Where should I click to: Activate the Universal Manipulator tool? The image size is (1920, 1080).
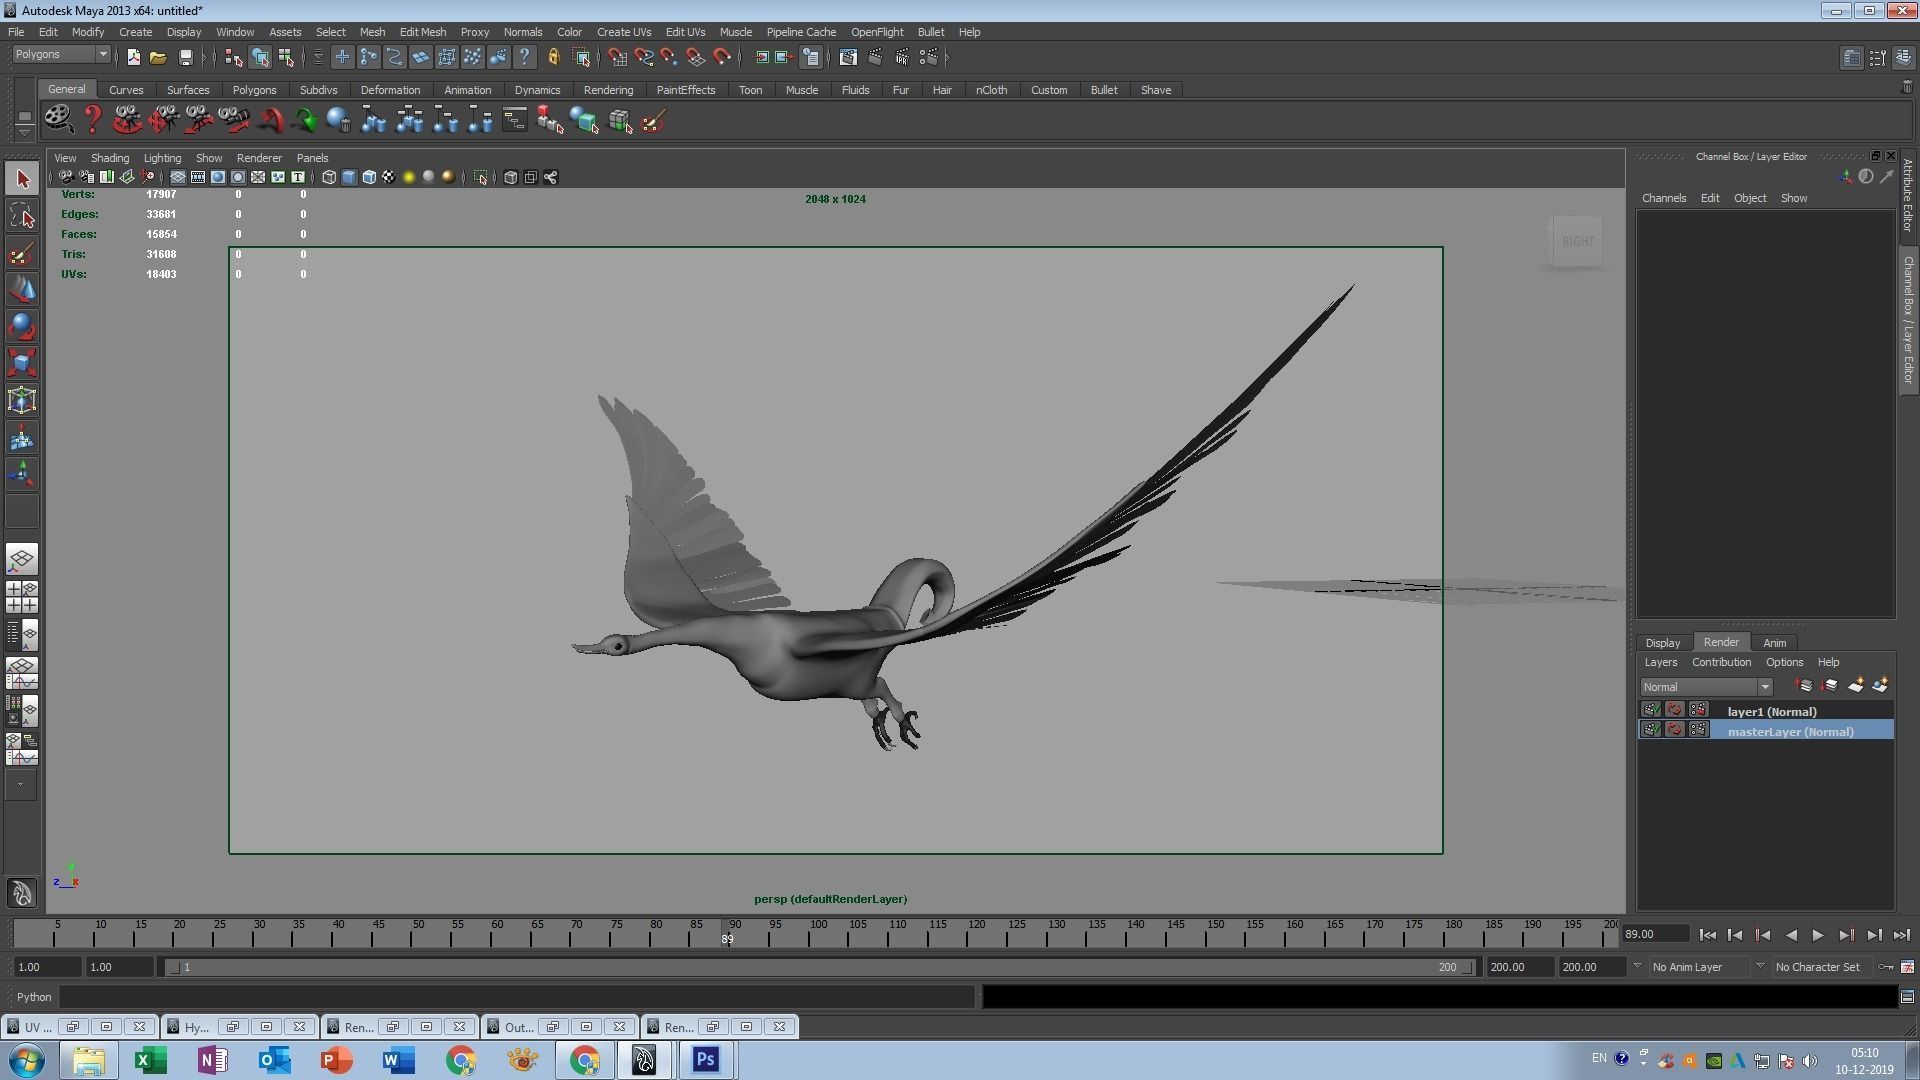click(22, 401)
